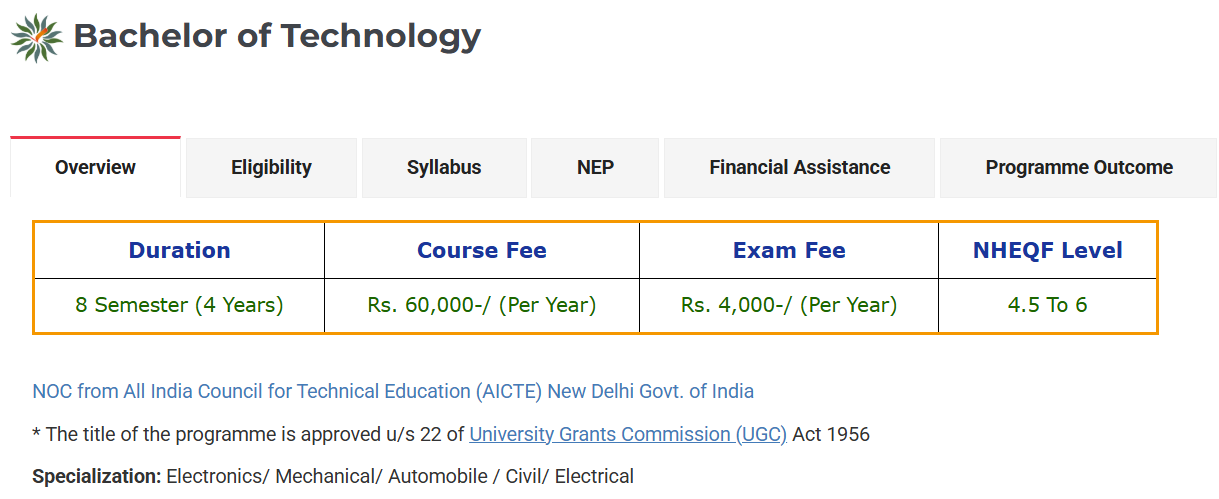Click the bold Specialization label
Viewport: 1219px width, 499px height.
96,477
